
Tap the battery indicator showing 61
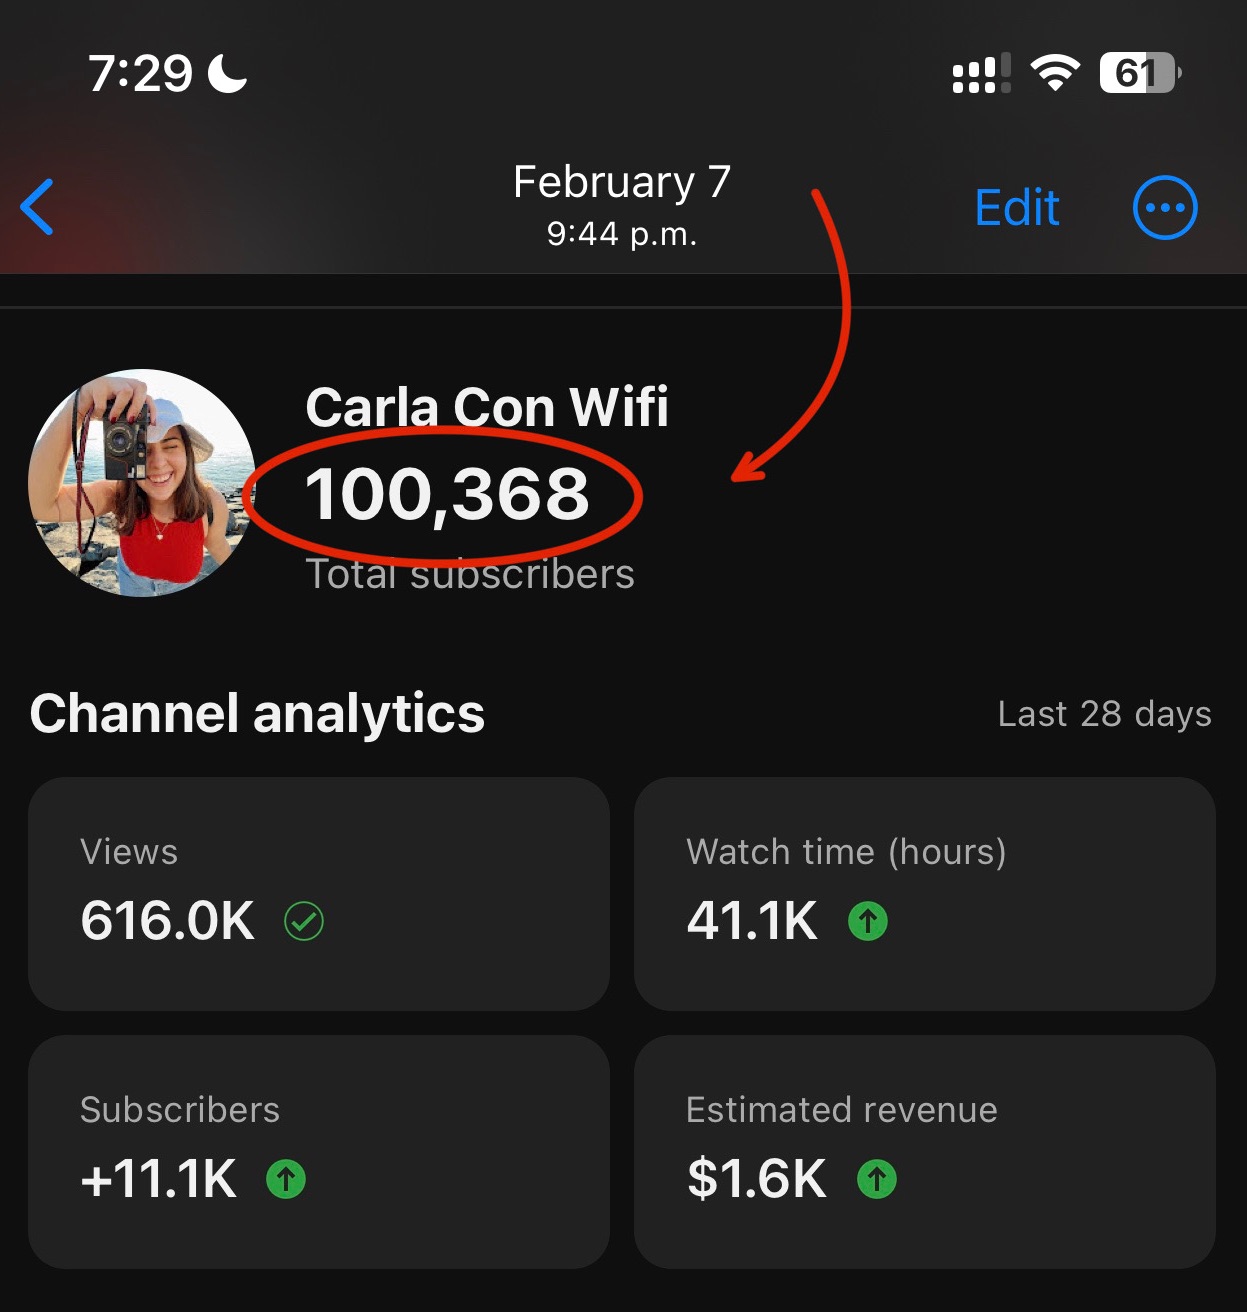pos(1140,73)
